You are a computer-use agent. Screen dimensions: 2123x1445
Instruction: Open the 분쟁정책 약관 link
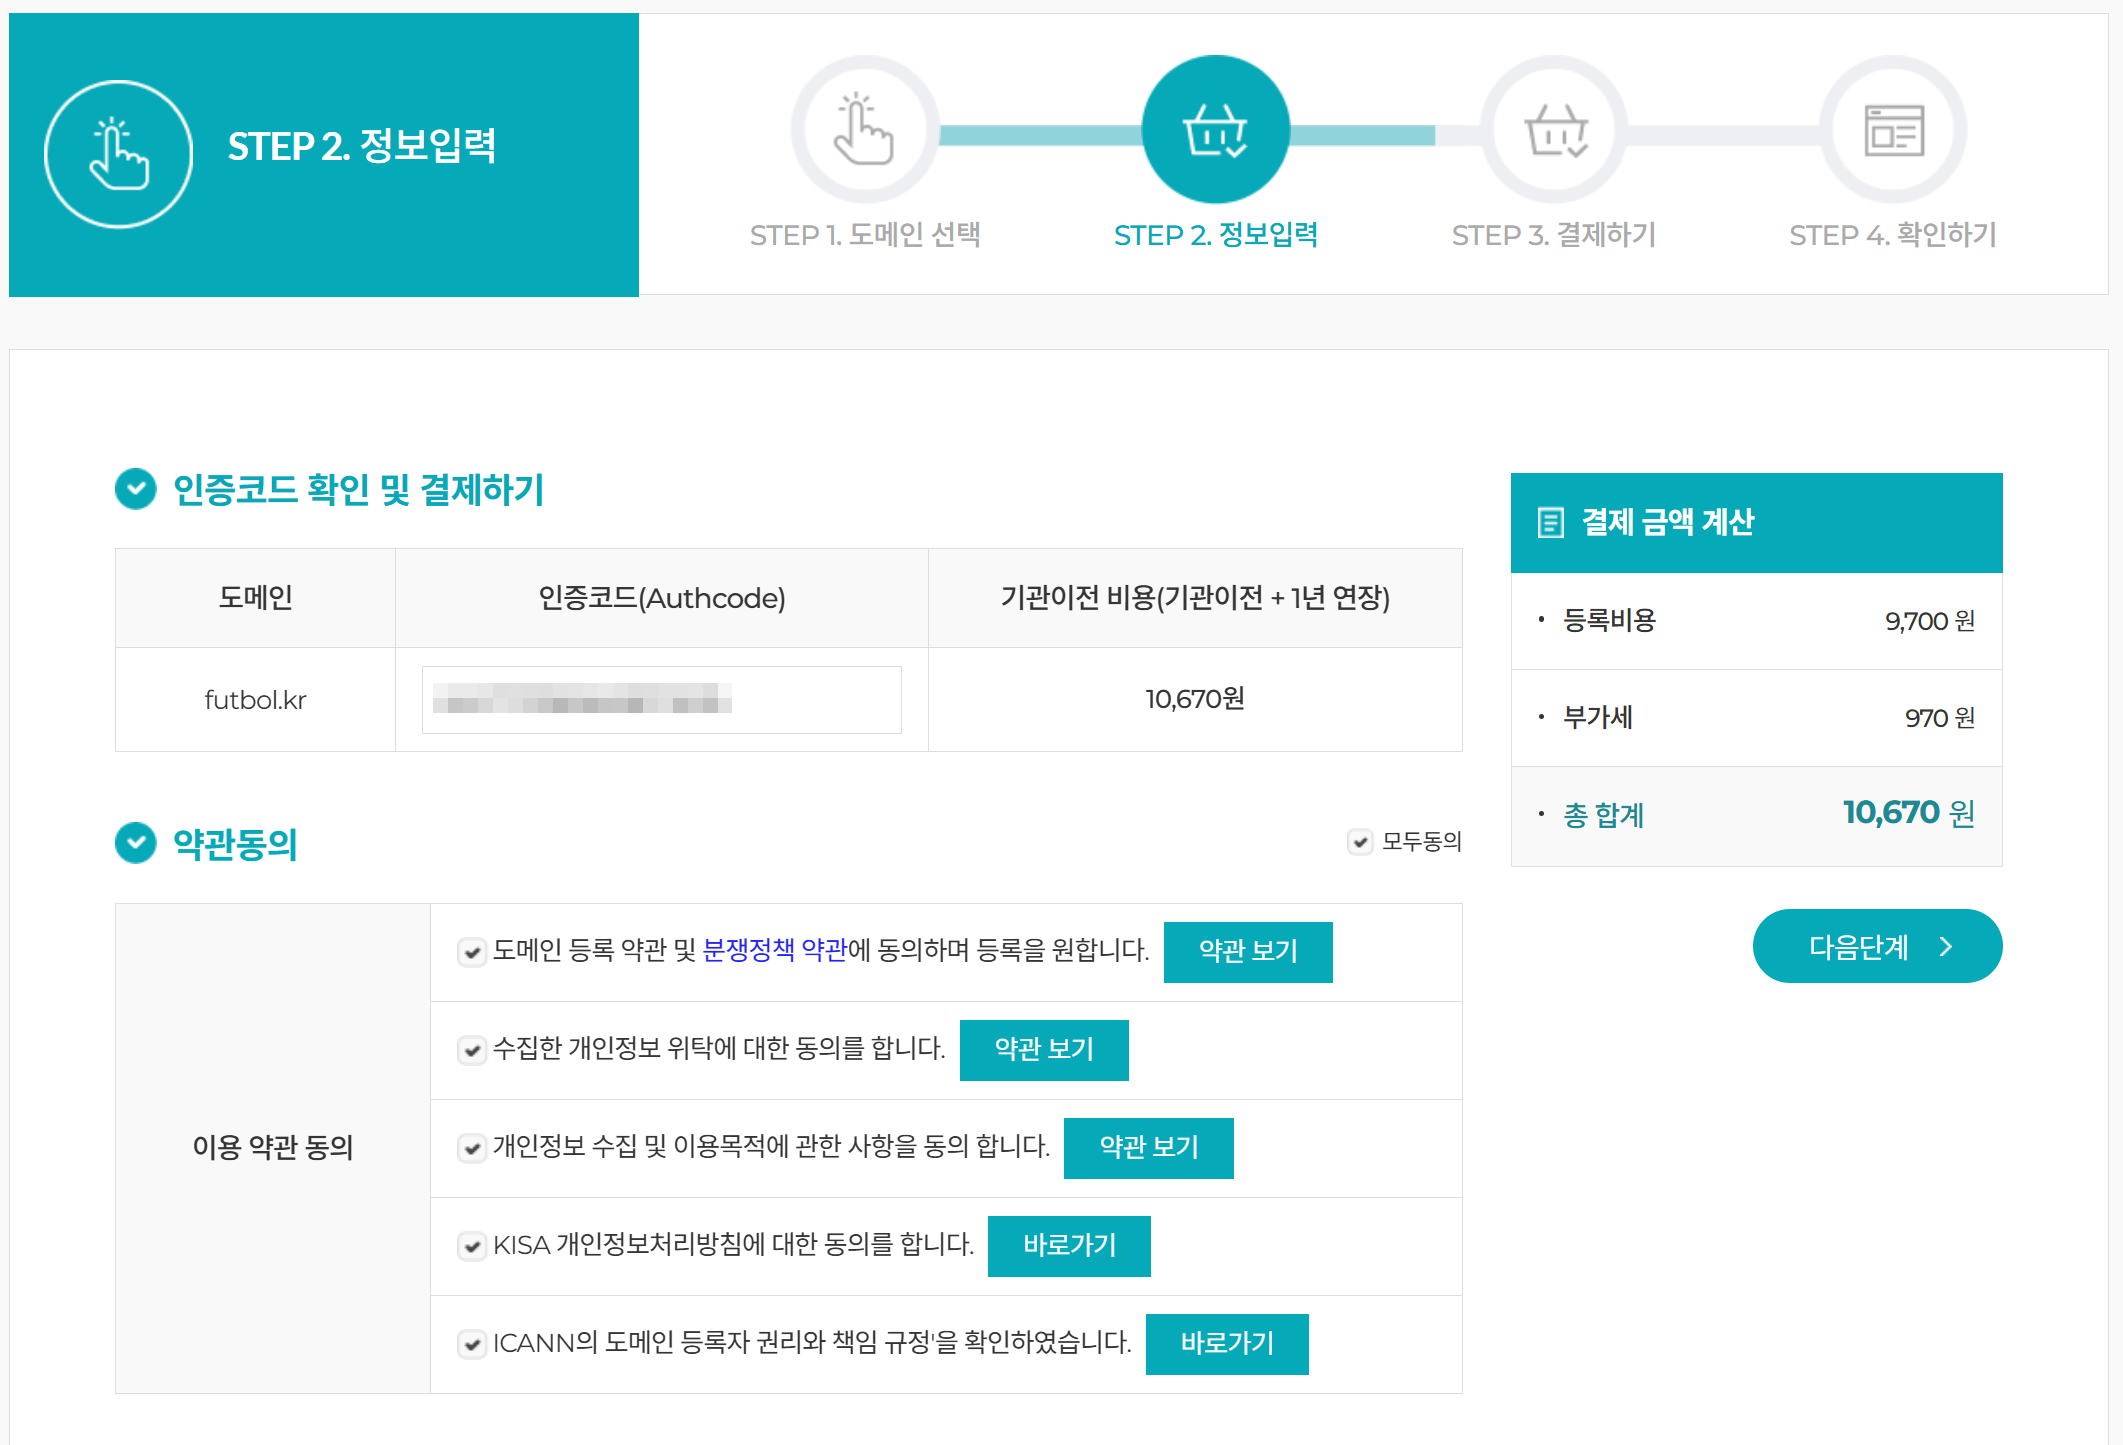pos(774,950)
